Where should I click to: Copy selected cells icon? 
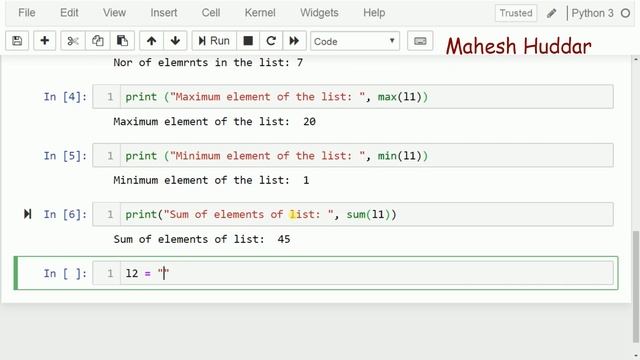(x=98, y=41)
